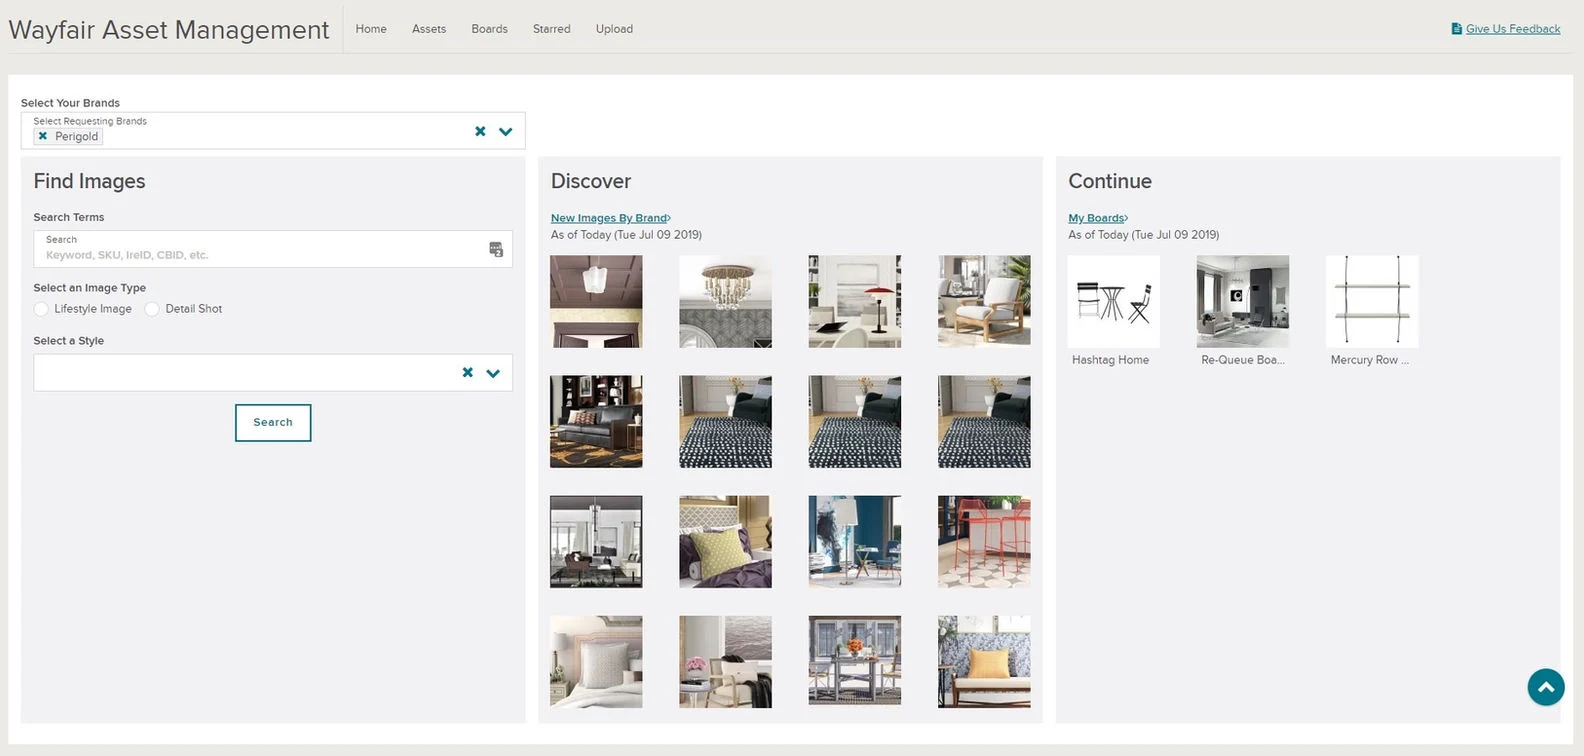Expand the requesting brands dropdown
Viewport: 1584px width, 756px height.
click(506, 131)
